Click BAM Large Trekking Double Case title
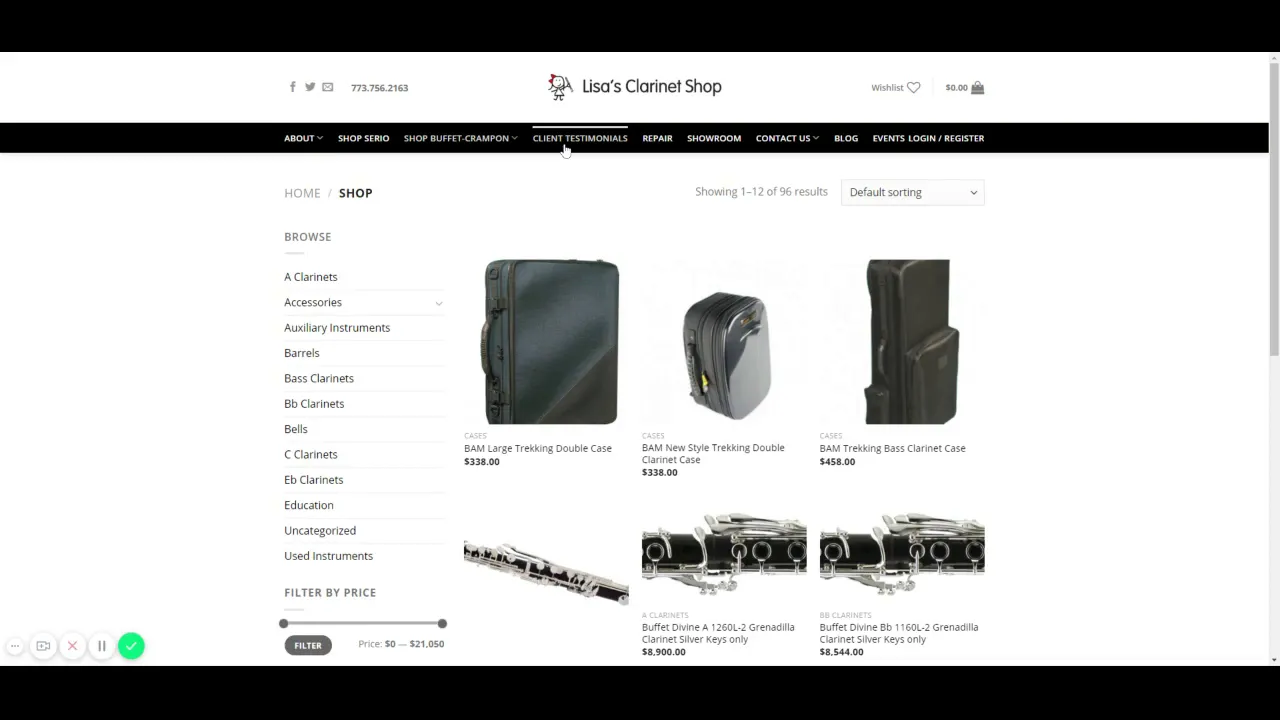This screenshot has width=1280, height=720. [538, 448]
